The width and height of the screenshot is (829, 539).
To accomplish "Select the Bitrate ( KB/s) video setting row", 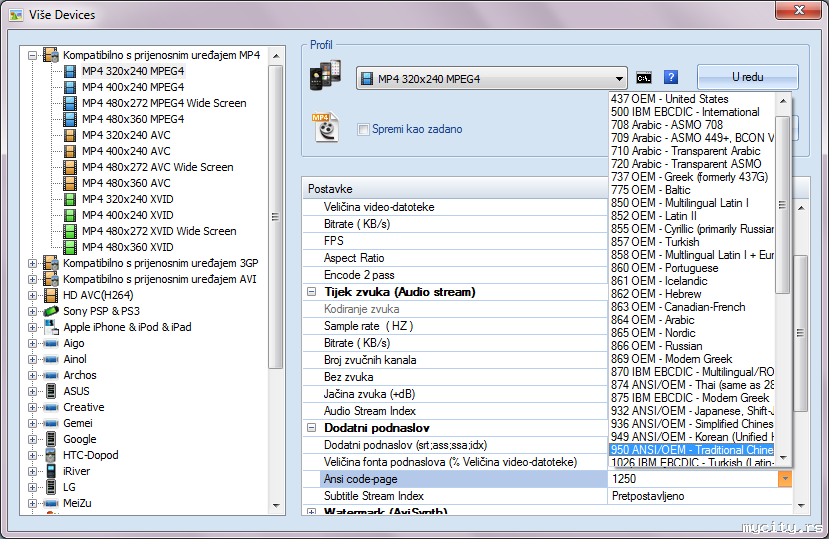I will pos(455,224).
